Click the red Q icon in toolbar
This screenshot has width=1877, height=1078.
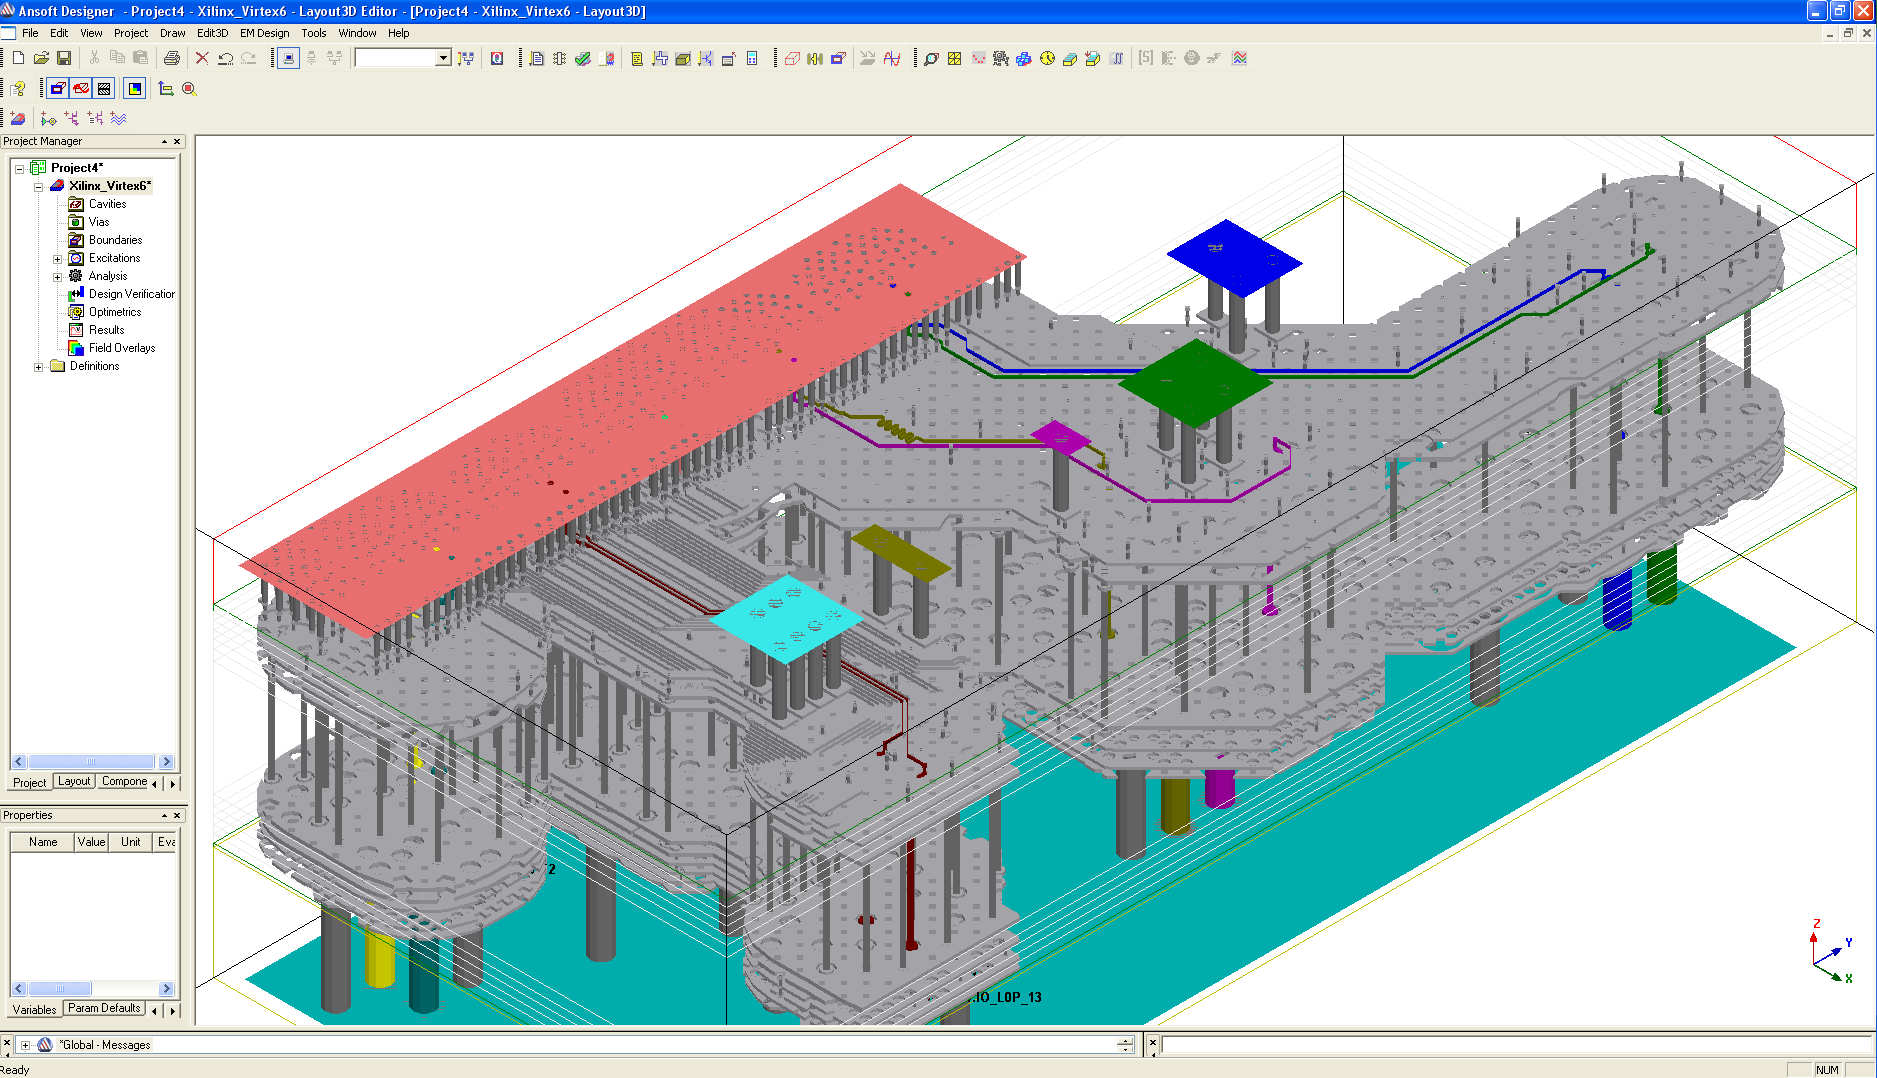(x=497, y=58)
